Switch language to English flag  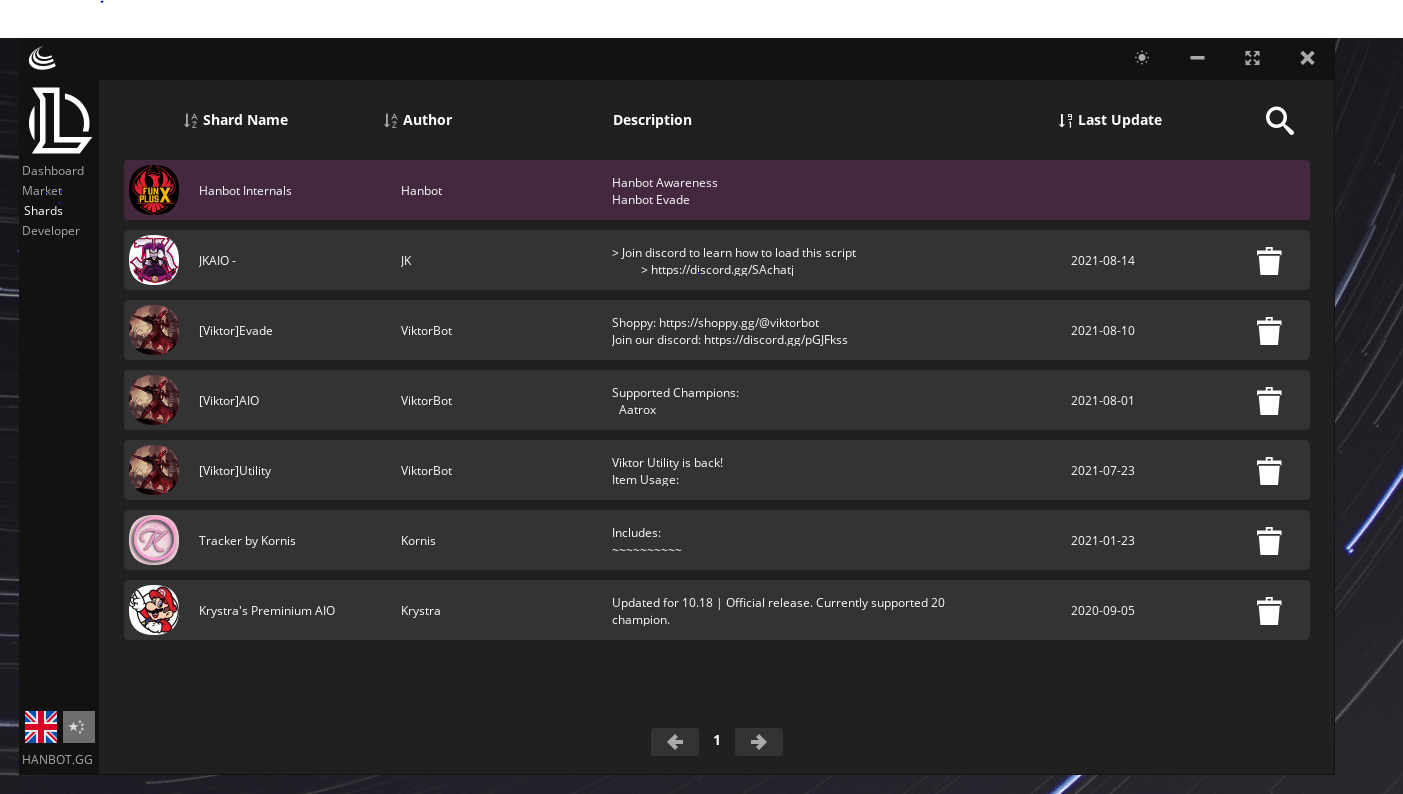pyautogui.click(x=41, y=727)
